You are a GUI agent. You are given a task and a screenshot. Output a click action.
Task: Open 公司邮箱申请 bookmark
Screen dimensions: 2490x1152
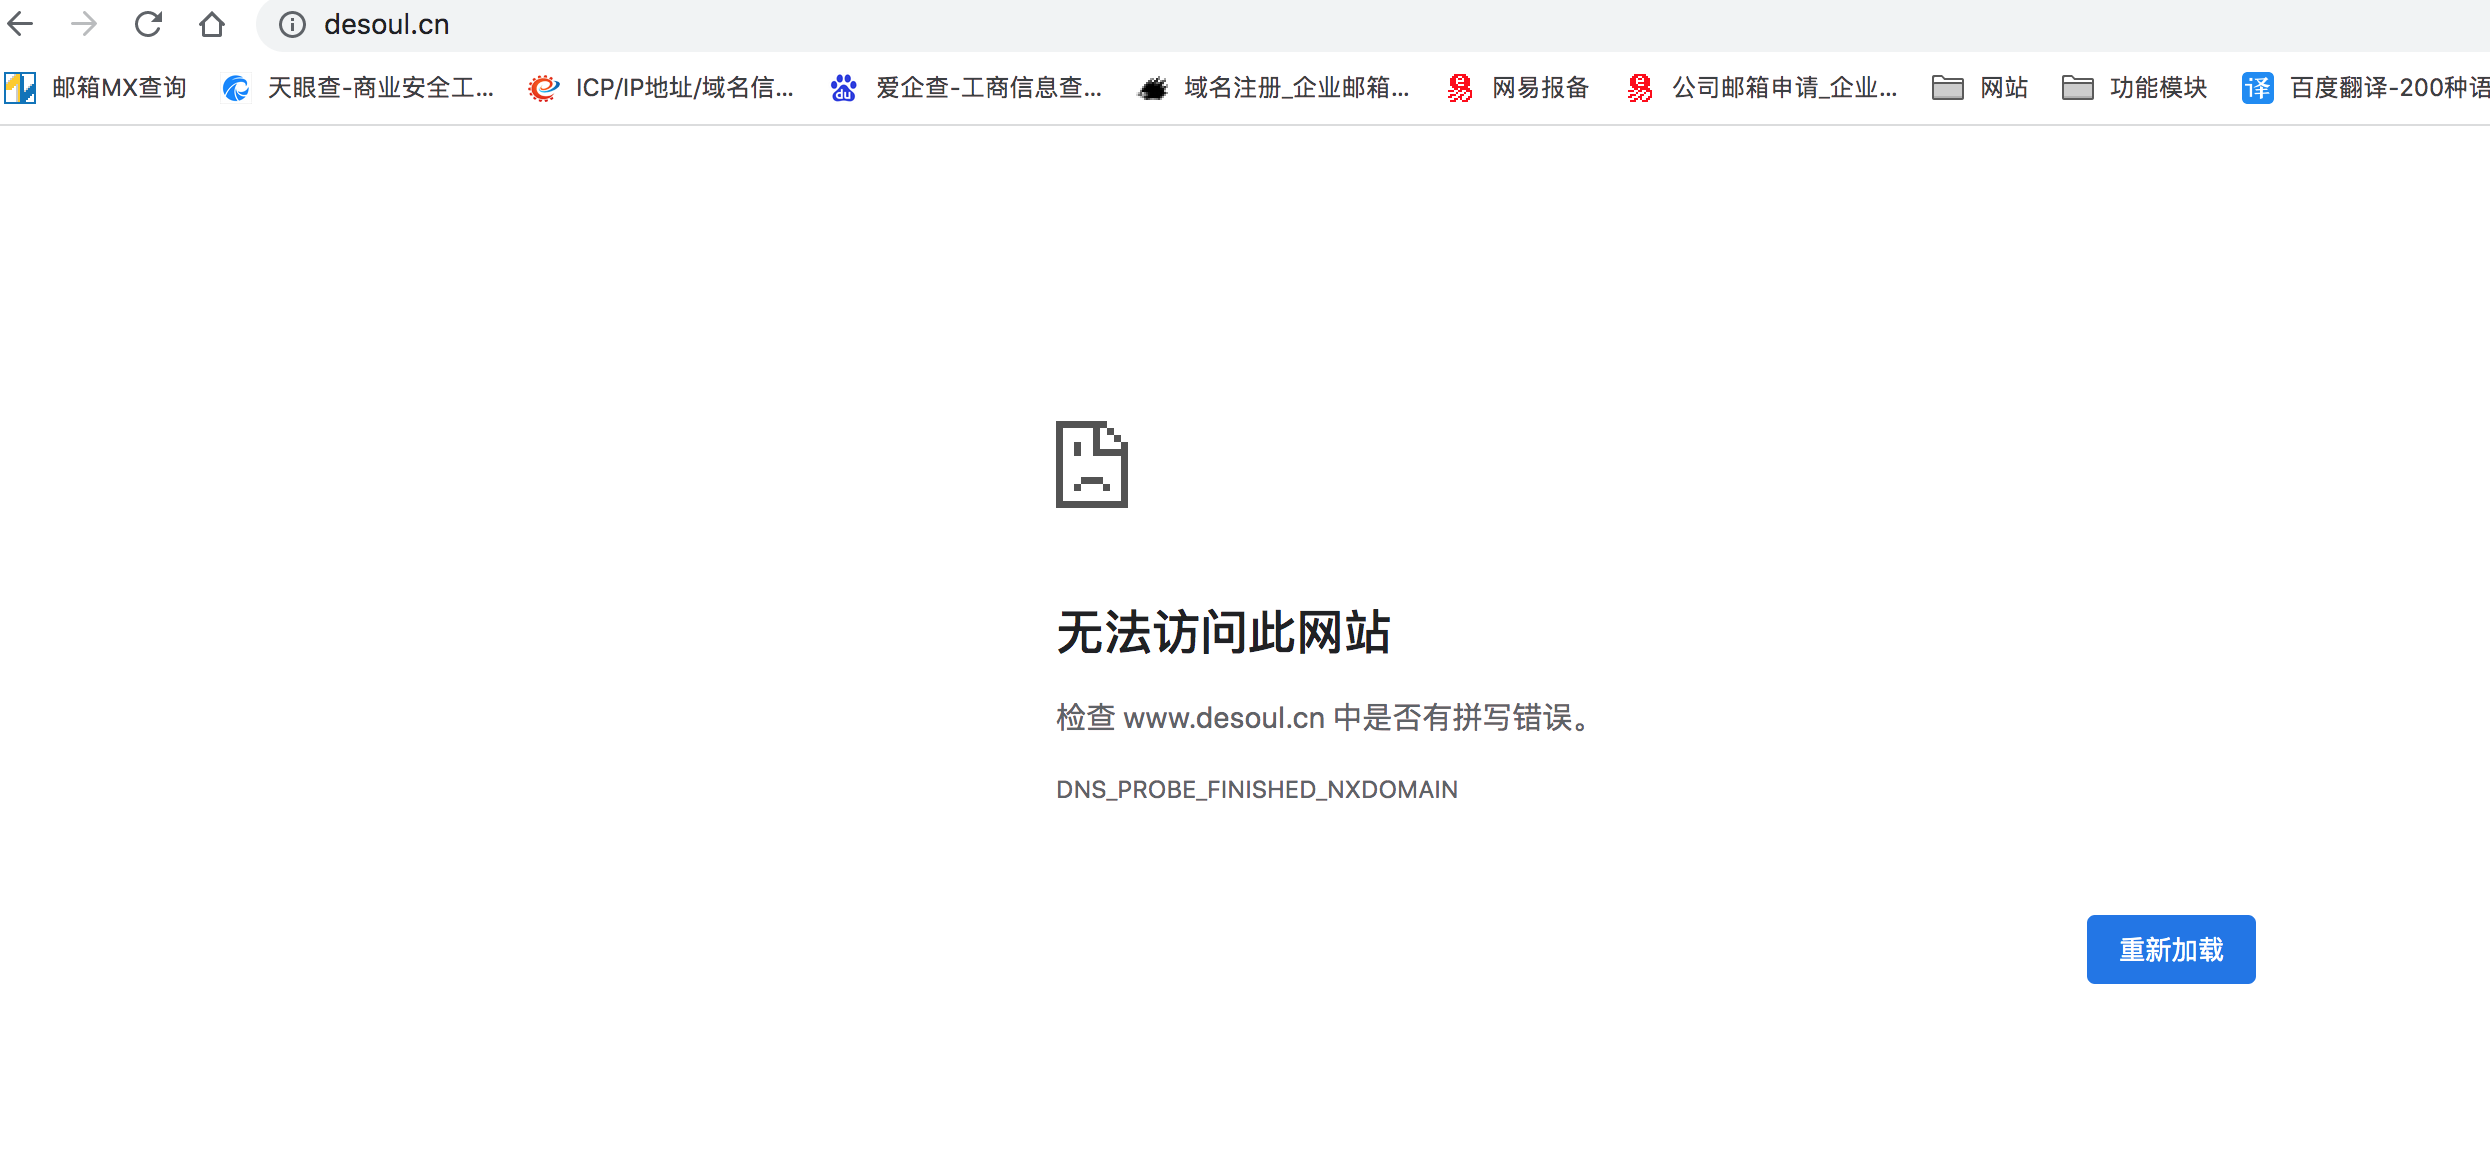(x=1763, y=88)
